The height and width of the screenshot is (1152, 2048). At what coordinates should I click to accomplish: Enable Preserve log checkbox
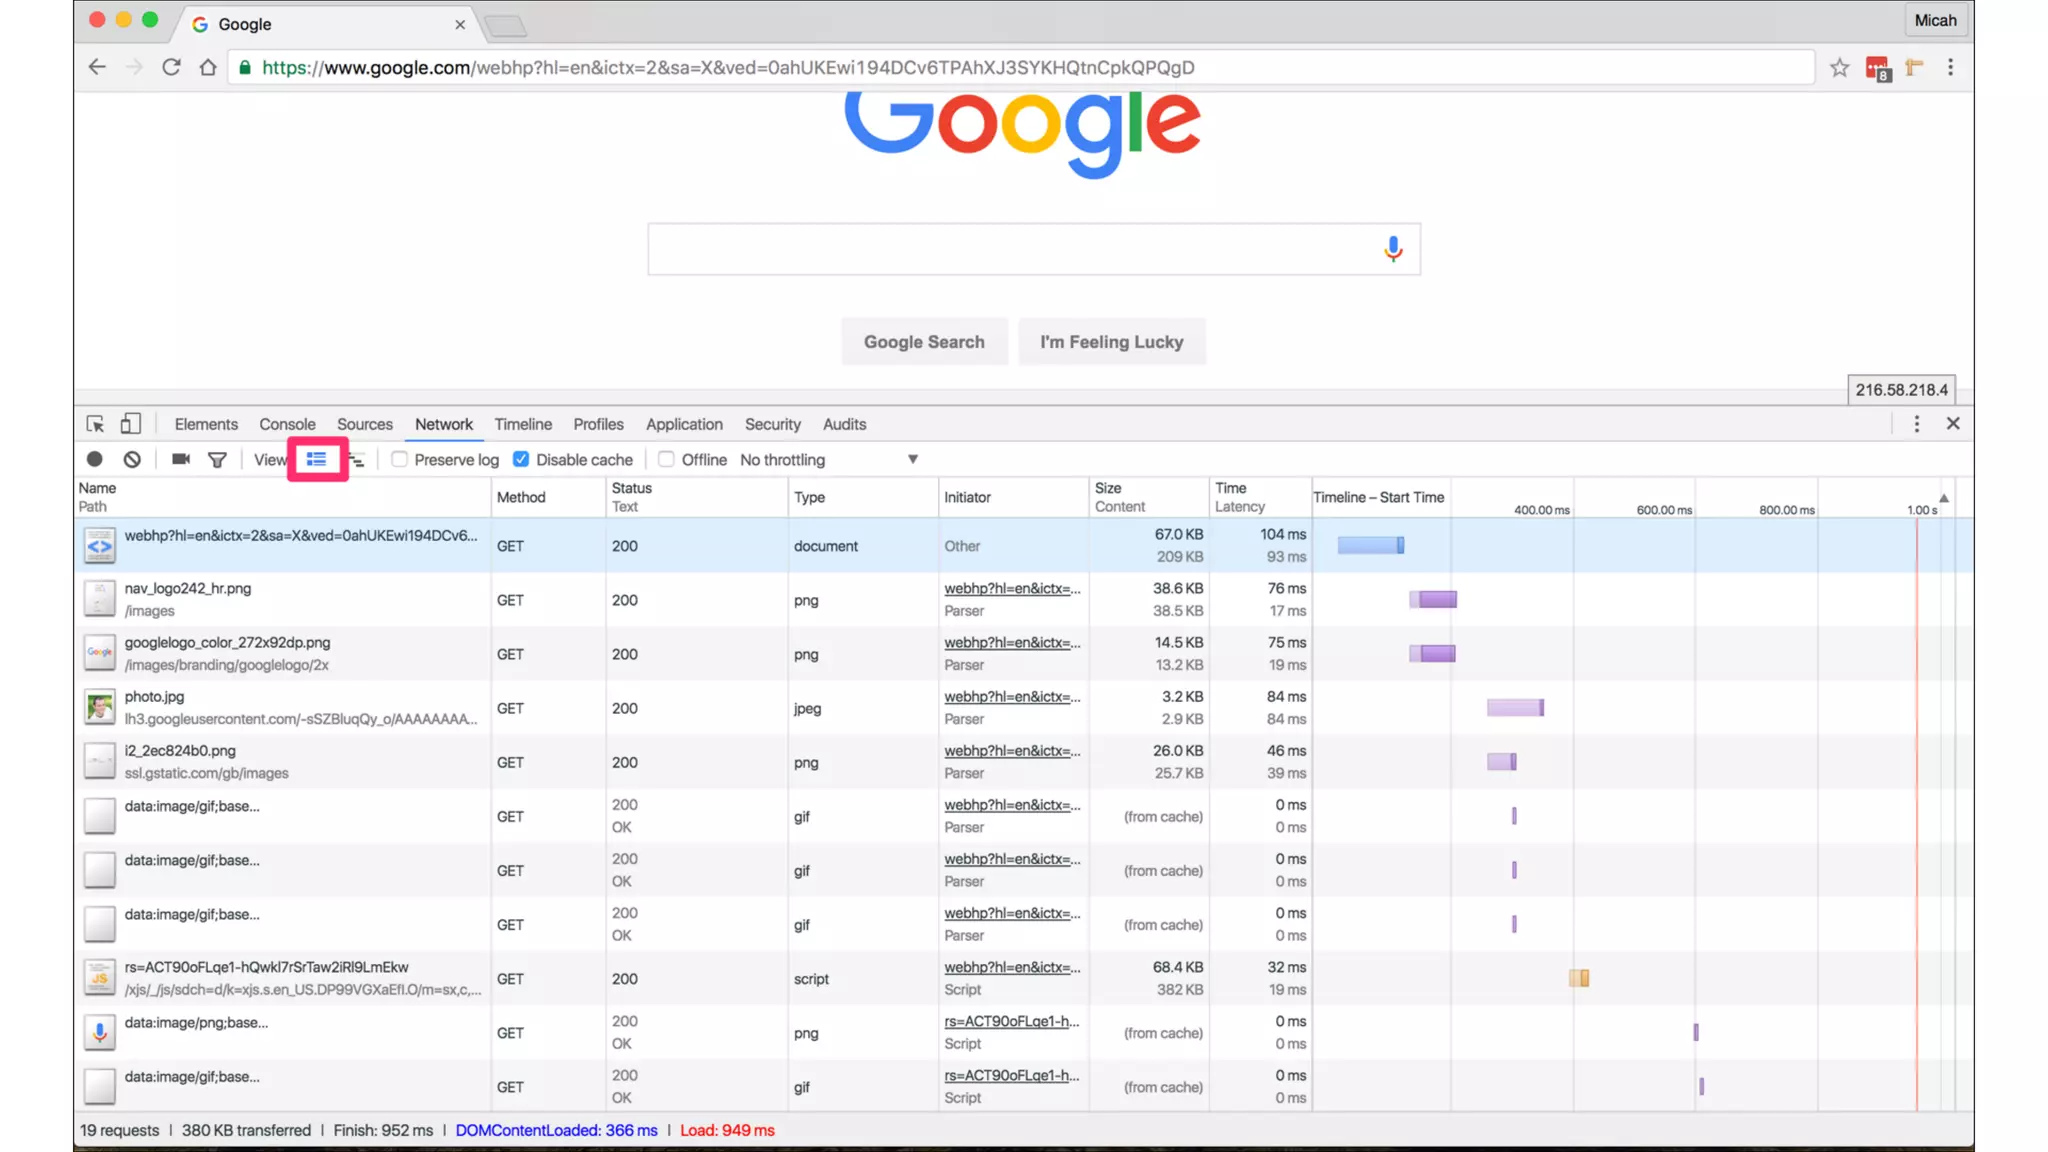coord(400,459)
